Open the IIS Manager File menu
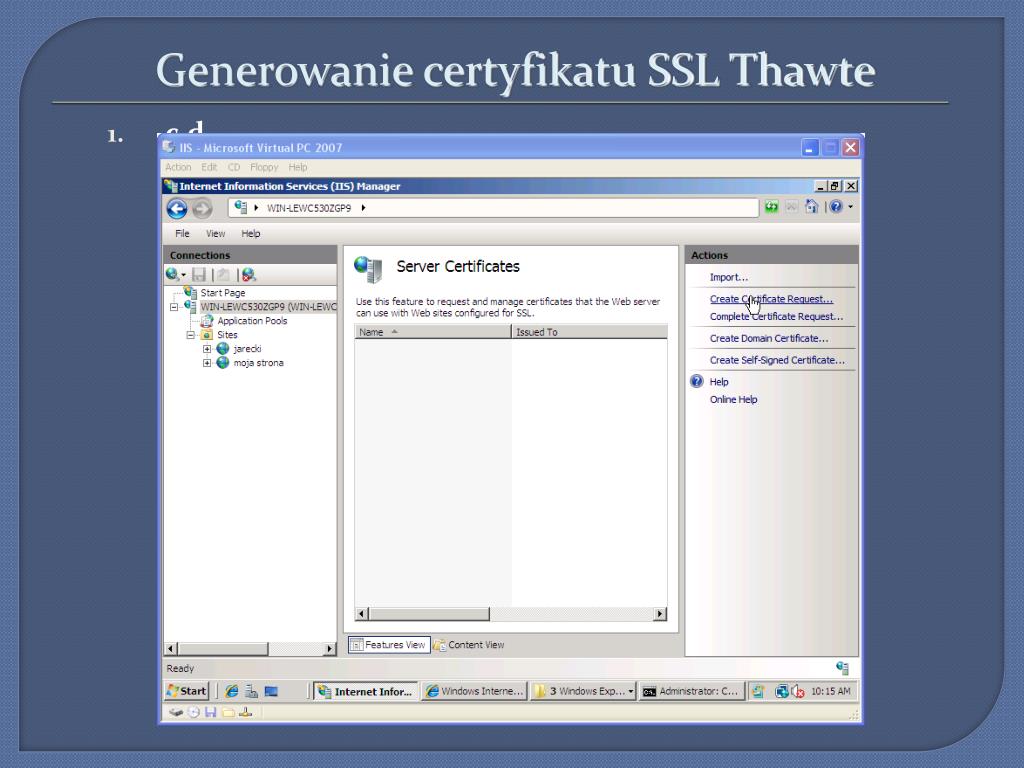Image resolution: width=1024 pixels, height=768 pixels. click(x=182, y=233)
